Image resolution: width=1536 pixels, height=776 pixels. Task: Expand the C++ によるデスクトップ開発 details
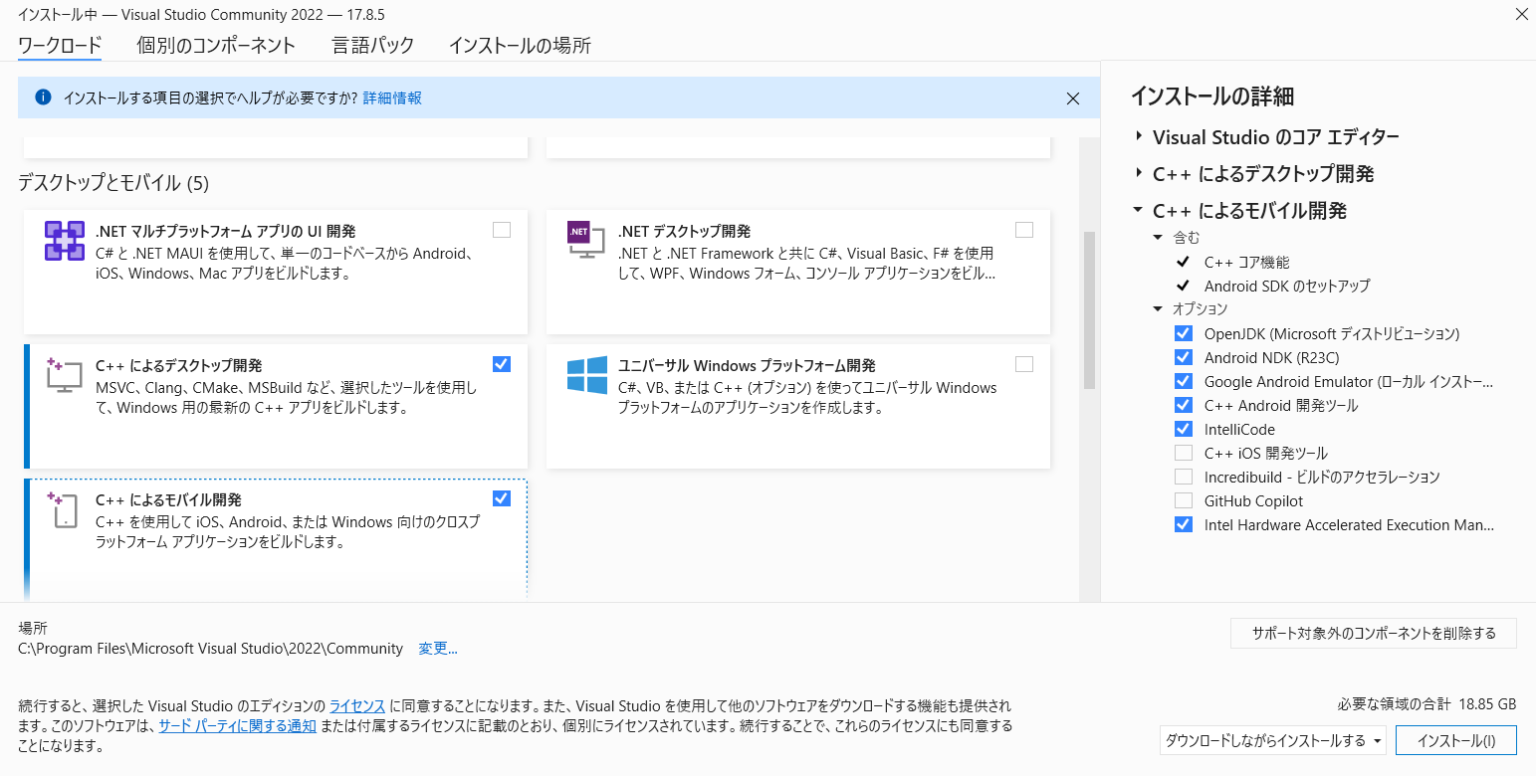coord(1139,173)
